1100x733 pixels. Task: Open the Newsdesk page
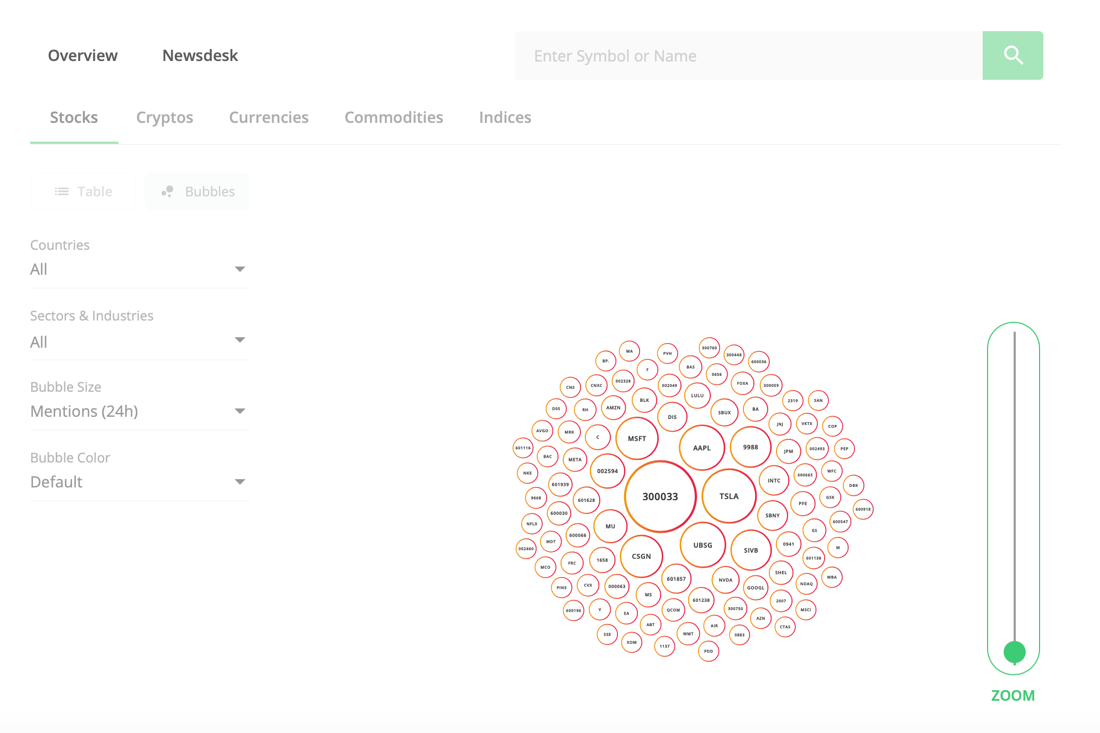pos(200,55)
